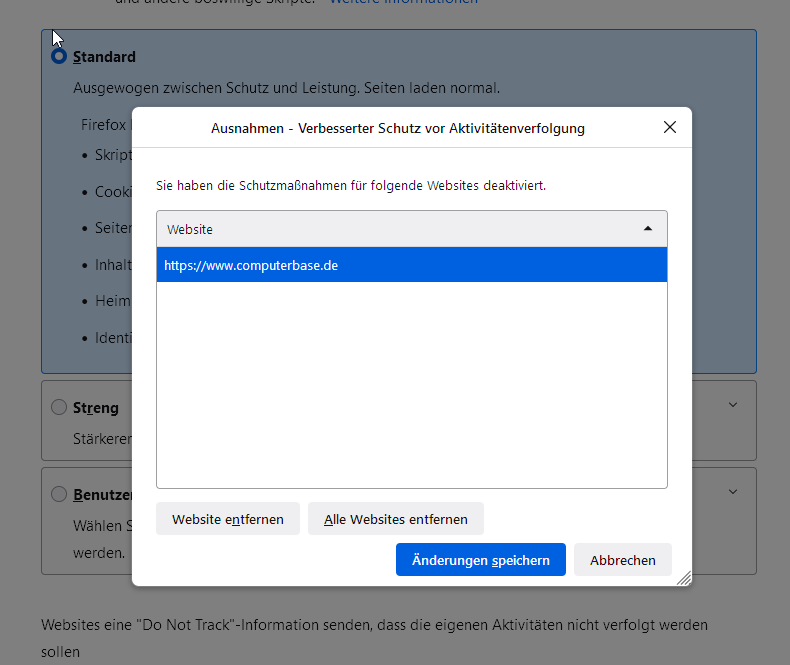Grab the dialog resize grip corner
This screenshot has height=665, width=790.
point(684,578)
